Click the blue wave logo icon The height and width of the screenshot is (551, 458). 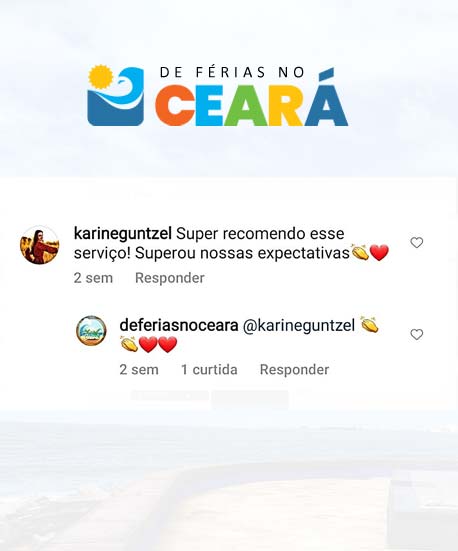116,97
